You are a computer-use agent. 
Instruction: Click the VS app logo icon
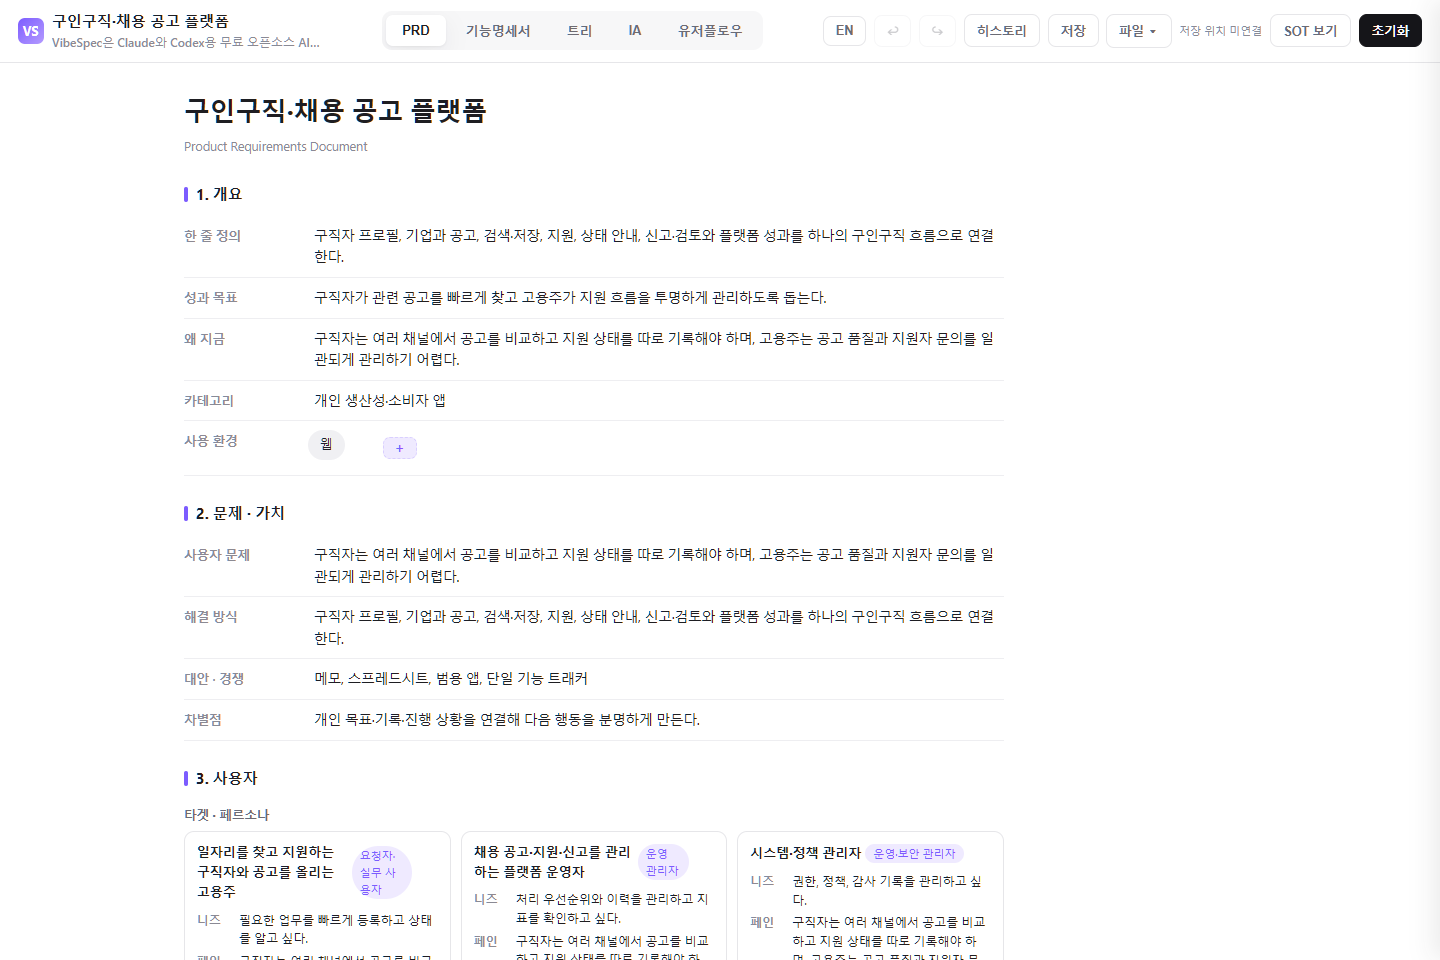31,31
